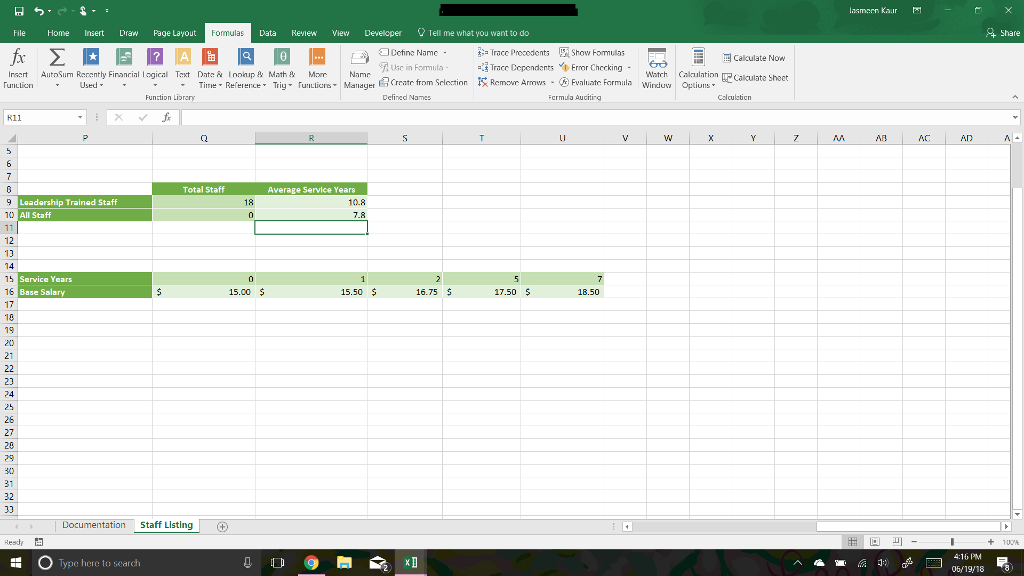Click the Share button
Image resolution: width=1024 pixels, height=576 pixels.
coord(1003,33)
